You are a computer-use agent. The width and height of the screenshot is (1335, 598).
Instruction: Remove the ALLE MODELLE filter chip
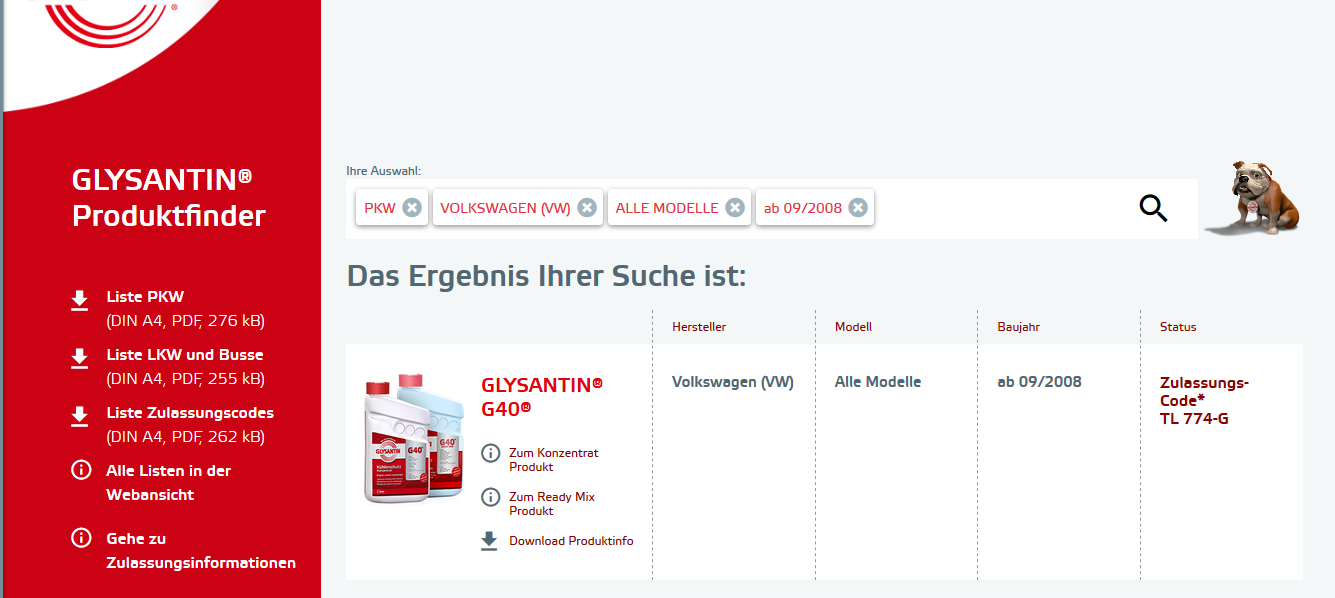pos(735,208)
